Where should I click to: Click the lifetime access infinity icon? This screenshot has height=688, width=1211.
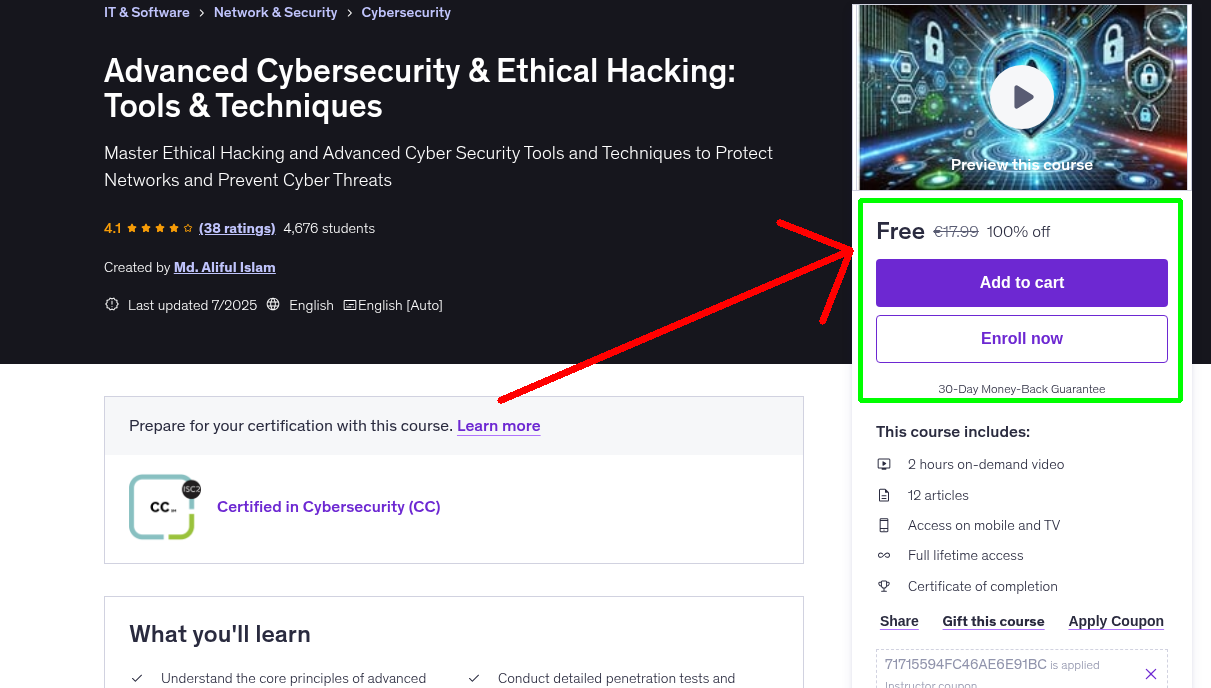(x=884, y=555)
